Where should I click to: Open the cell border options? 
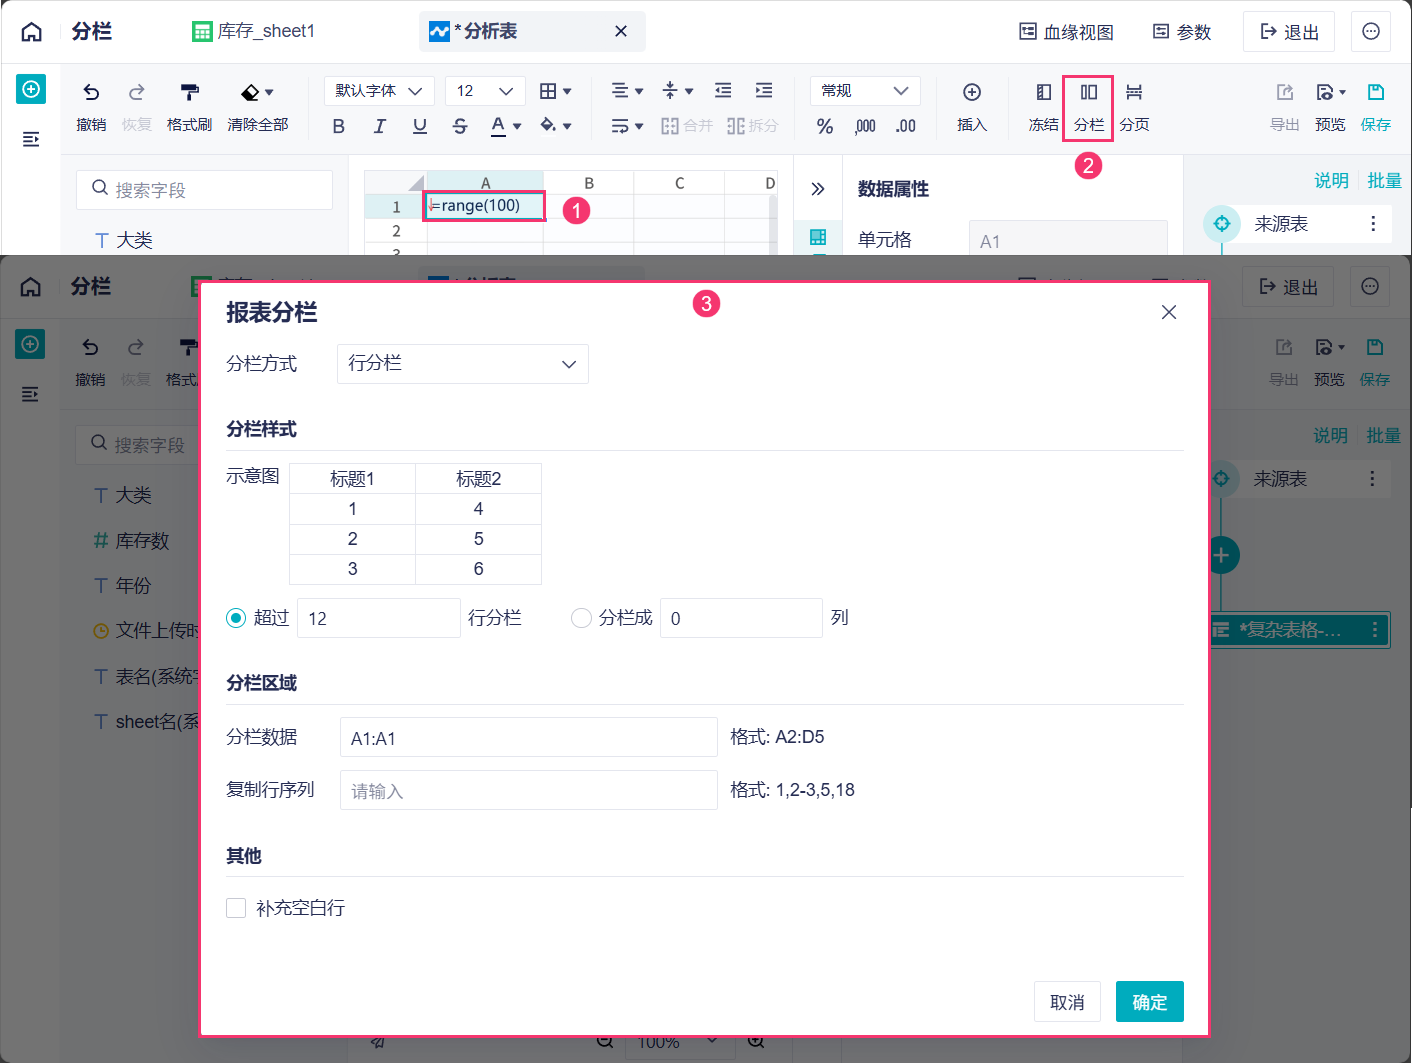(x=555, y=91)
